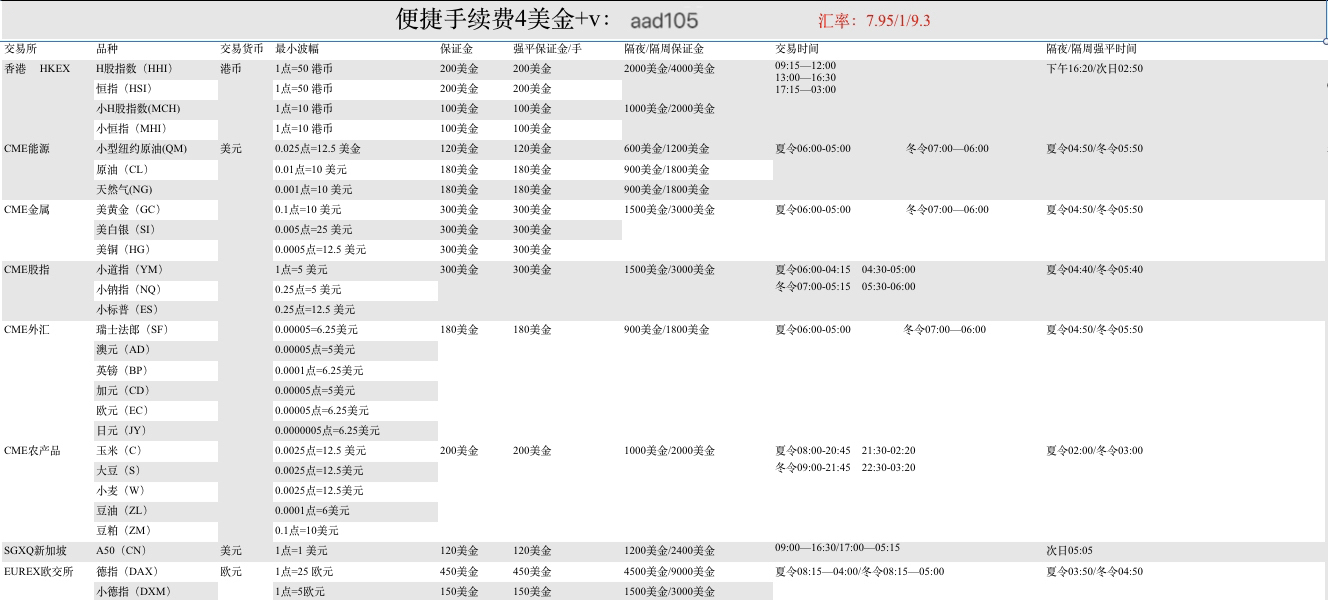Select the CME金属 exchange cell
Image resolution: width=1328 pixels, height=600 pixels.
click(x=27, y=210)
